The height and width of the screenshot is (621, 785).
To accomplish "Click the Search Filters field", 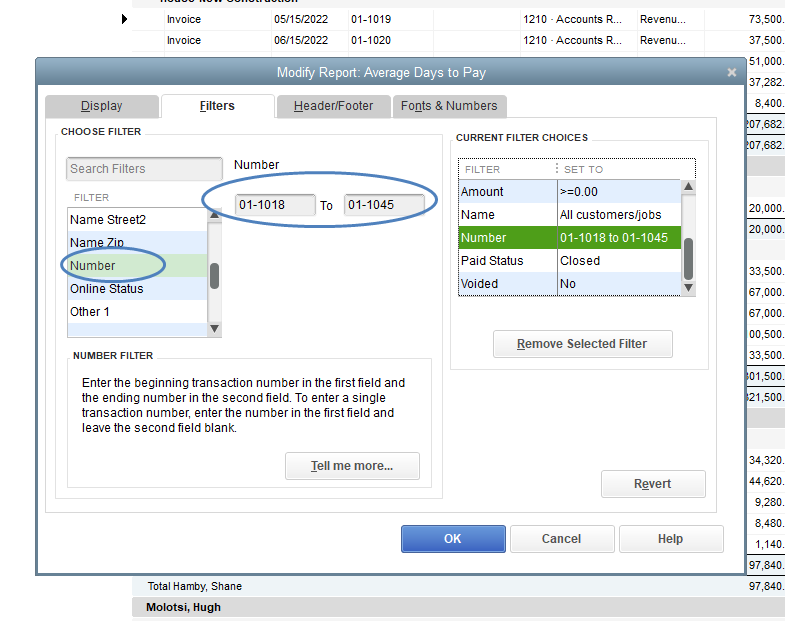I will (144, 169).
